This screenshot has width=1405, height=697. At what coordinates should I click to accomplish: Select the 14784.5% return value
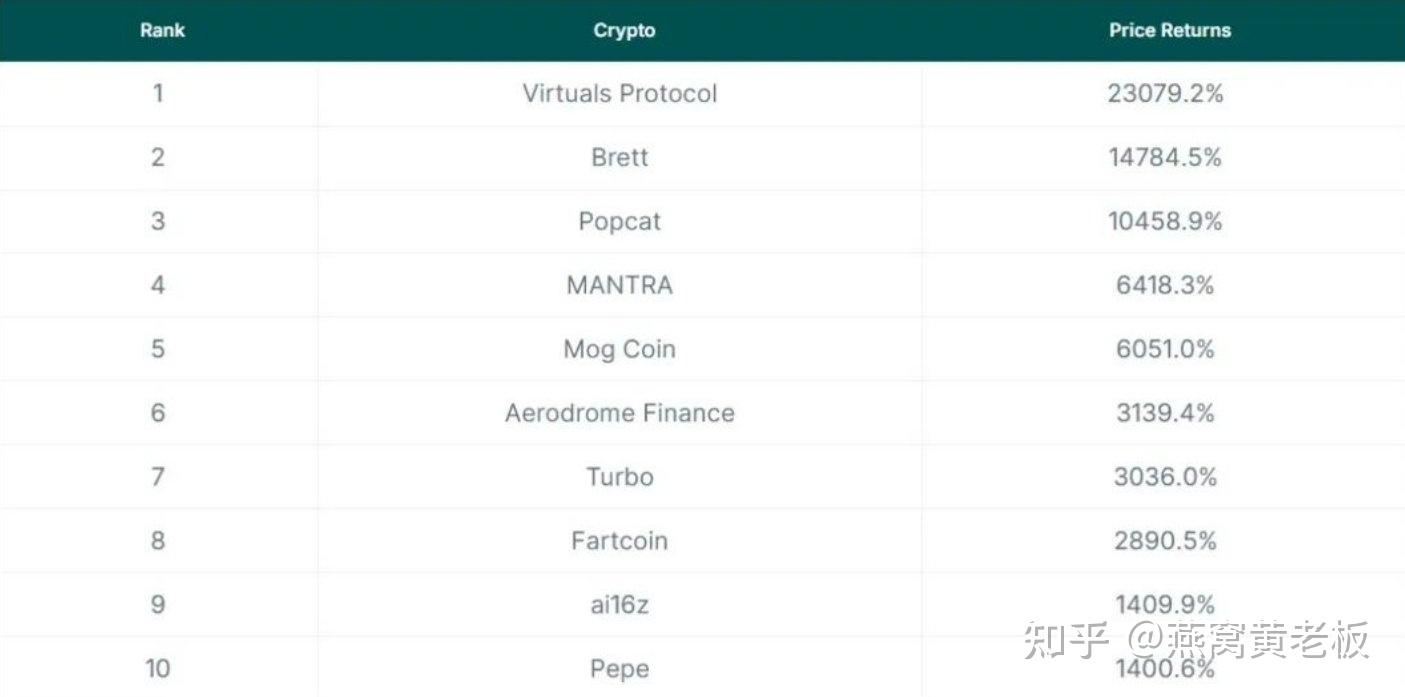[x=1165, y=158]
